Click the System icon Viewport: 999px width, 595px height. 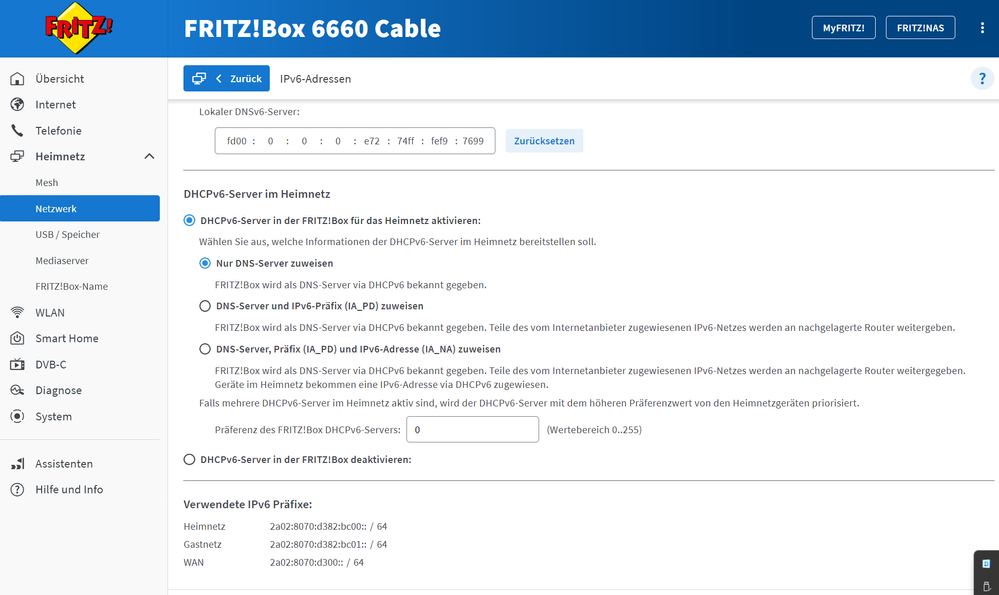point(17,417)
